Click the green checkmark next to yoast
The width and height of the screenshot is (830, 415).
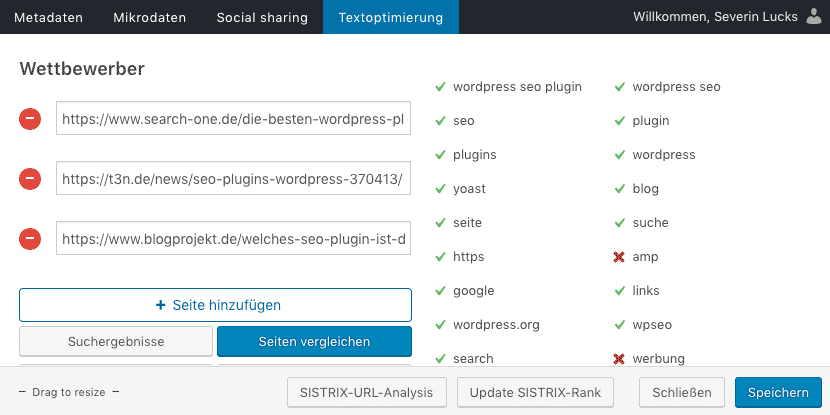440,189
